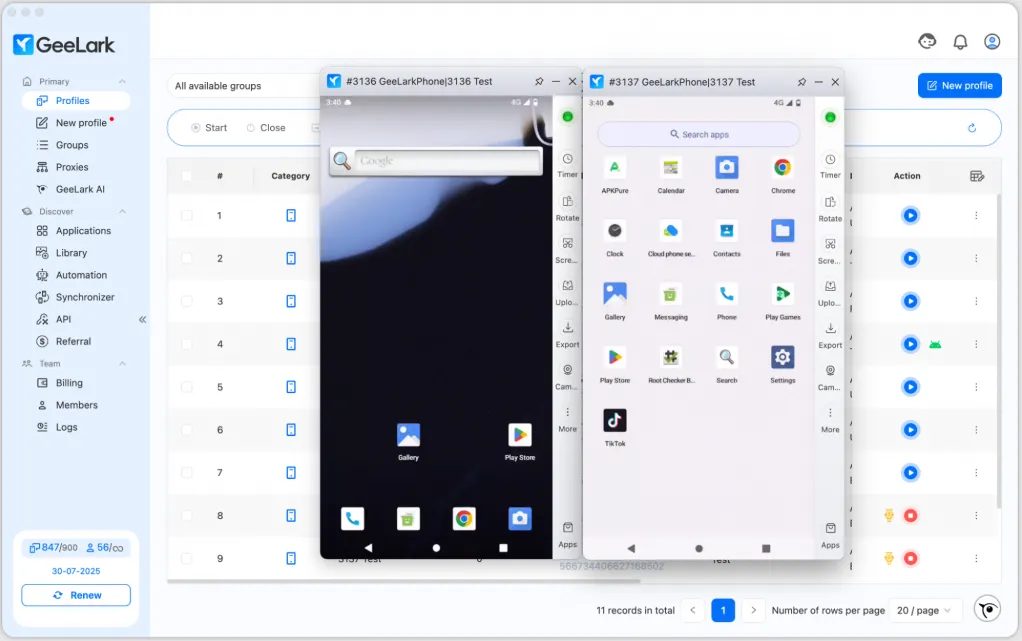Go to Proxies in the sidebar

(72, 167)
